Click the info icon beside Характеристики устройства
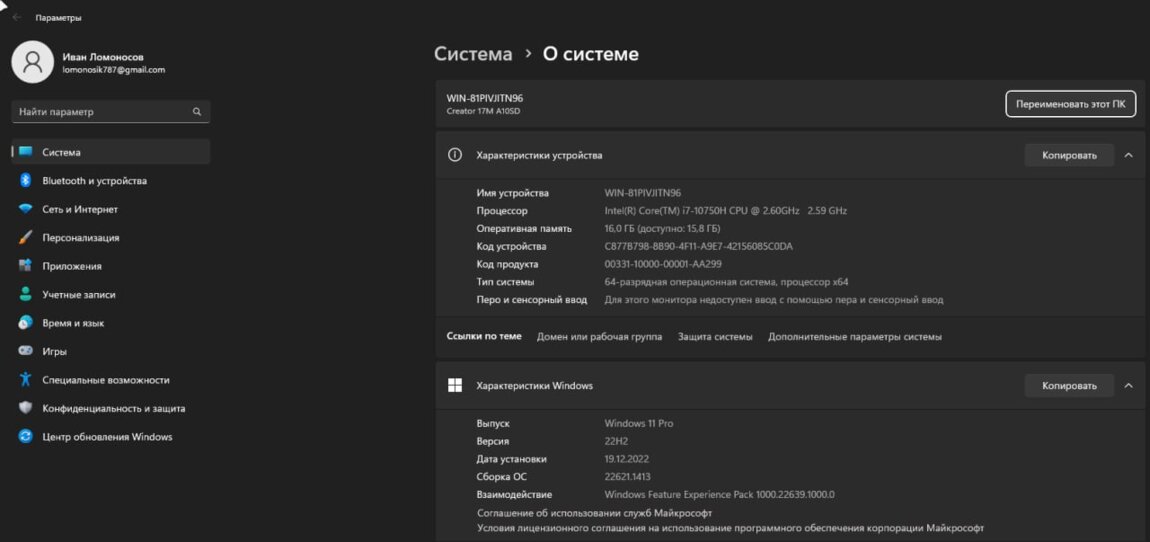Screen dimensions: 1150x542 [455, 155]
